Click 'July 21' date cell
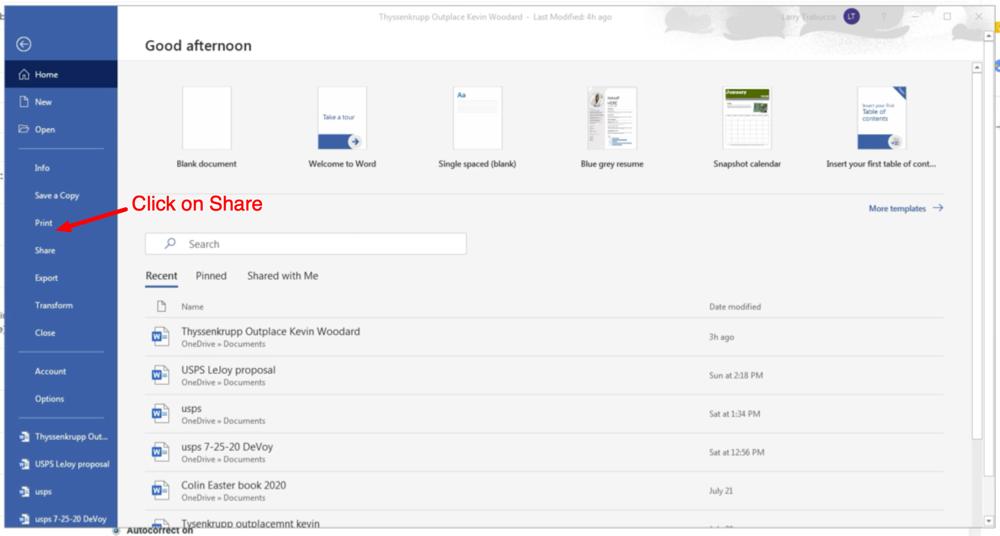Viewport: 1000px width, 536px height. coord(721,491)
